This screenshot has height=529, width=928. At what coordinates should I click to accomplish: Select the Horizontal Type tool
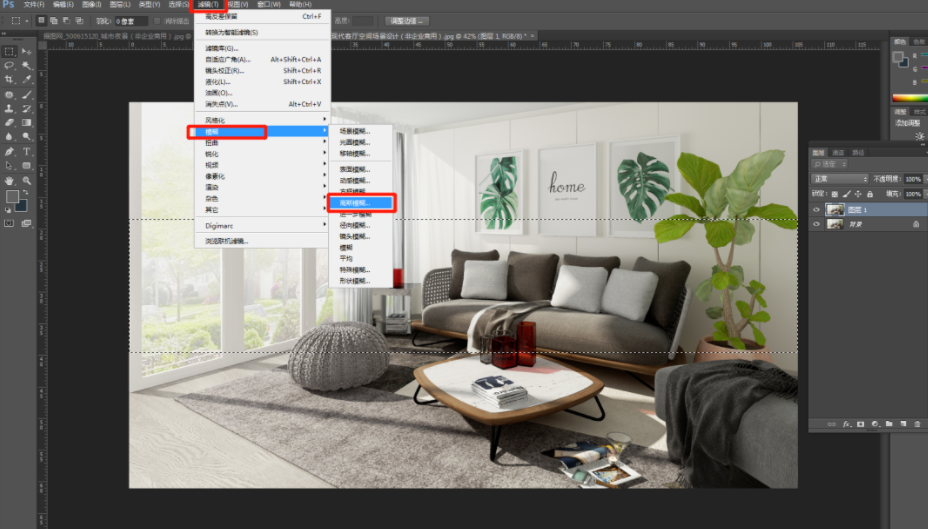(x=27, y=151)
